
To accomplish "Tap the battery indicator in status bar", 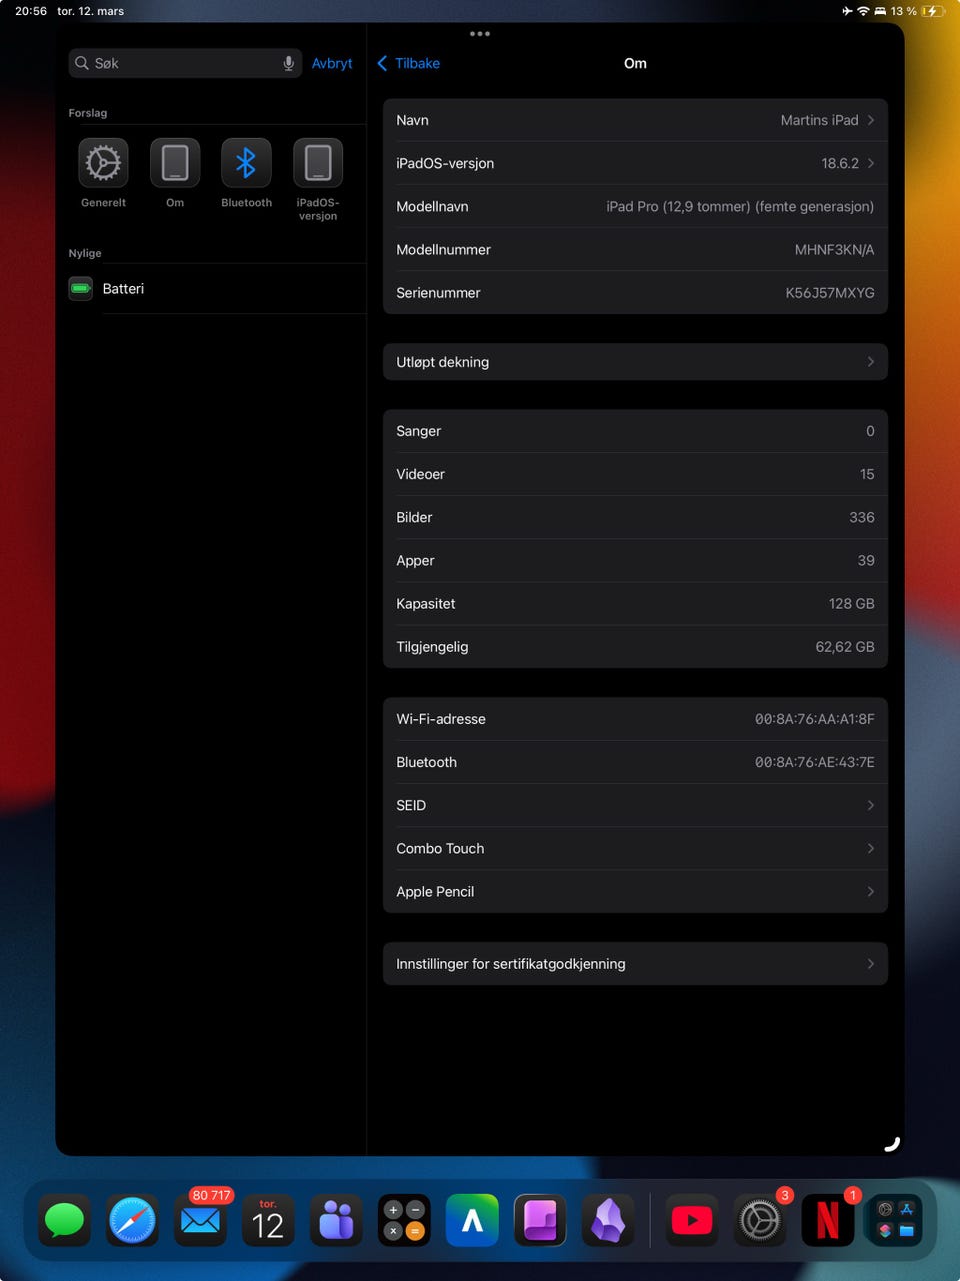I will [x=932, y=11].
